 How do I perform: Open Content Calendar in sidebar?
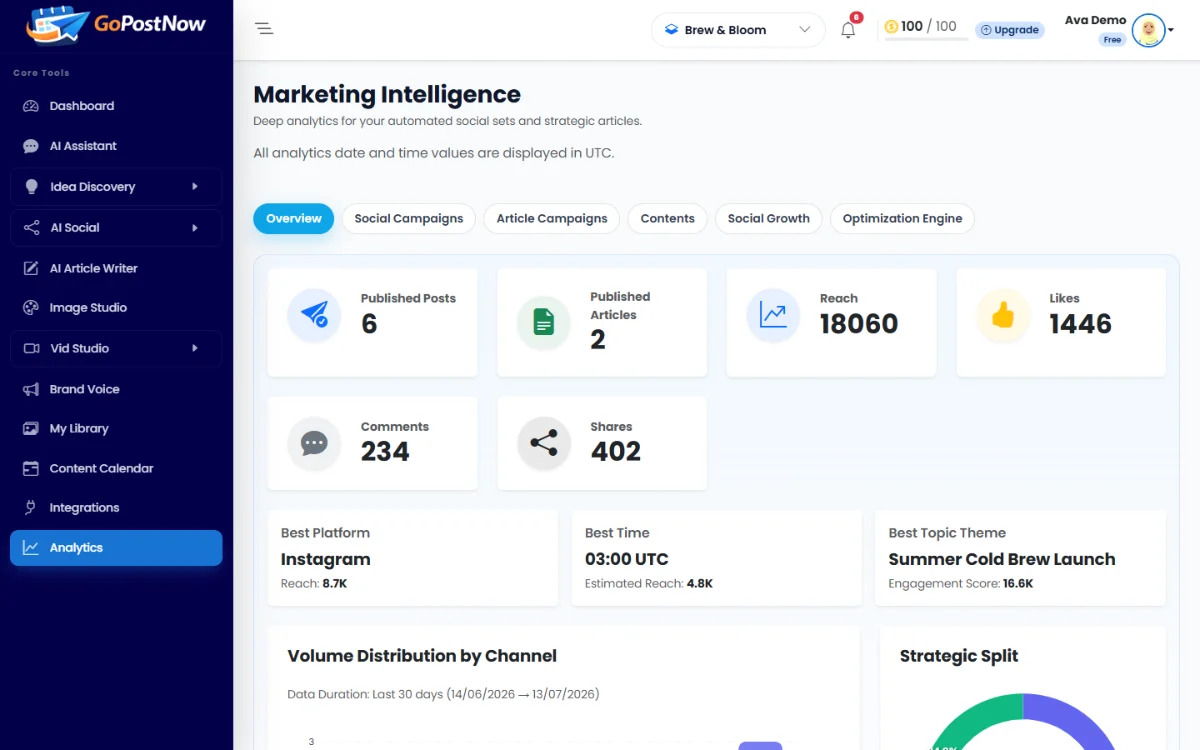(x=116, y=468)
